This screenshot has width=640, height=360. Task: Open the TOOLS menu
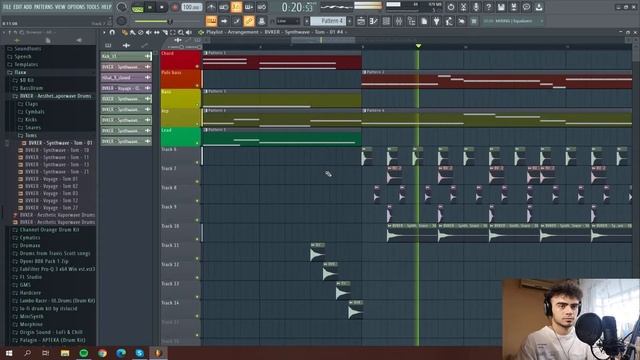93,7
